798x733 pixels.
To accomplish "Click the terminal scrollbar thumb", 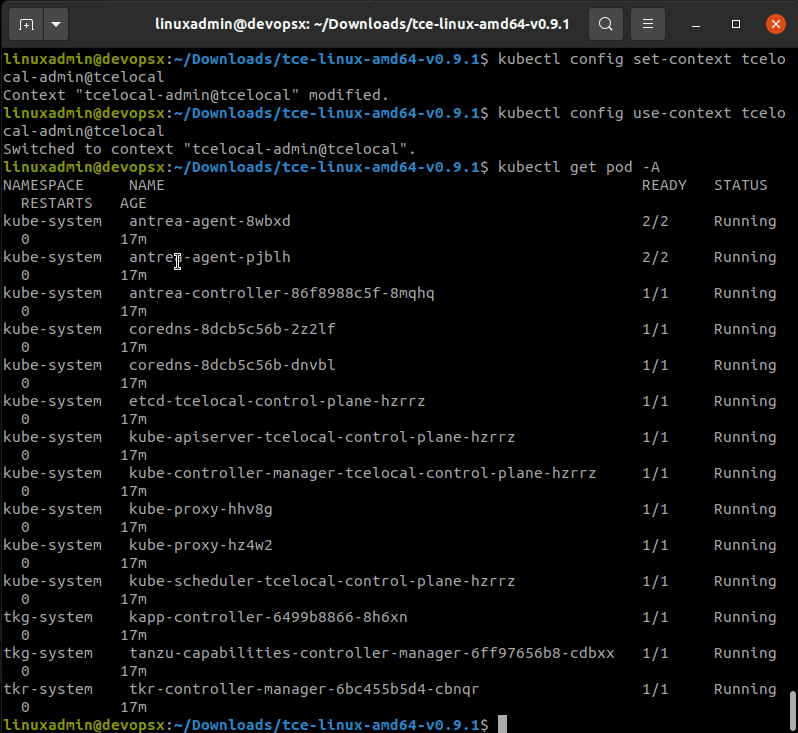I will click(x=793, y=711).
